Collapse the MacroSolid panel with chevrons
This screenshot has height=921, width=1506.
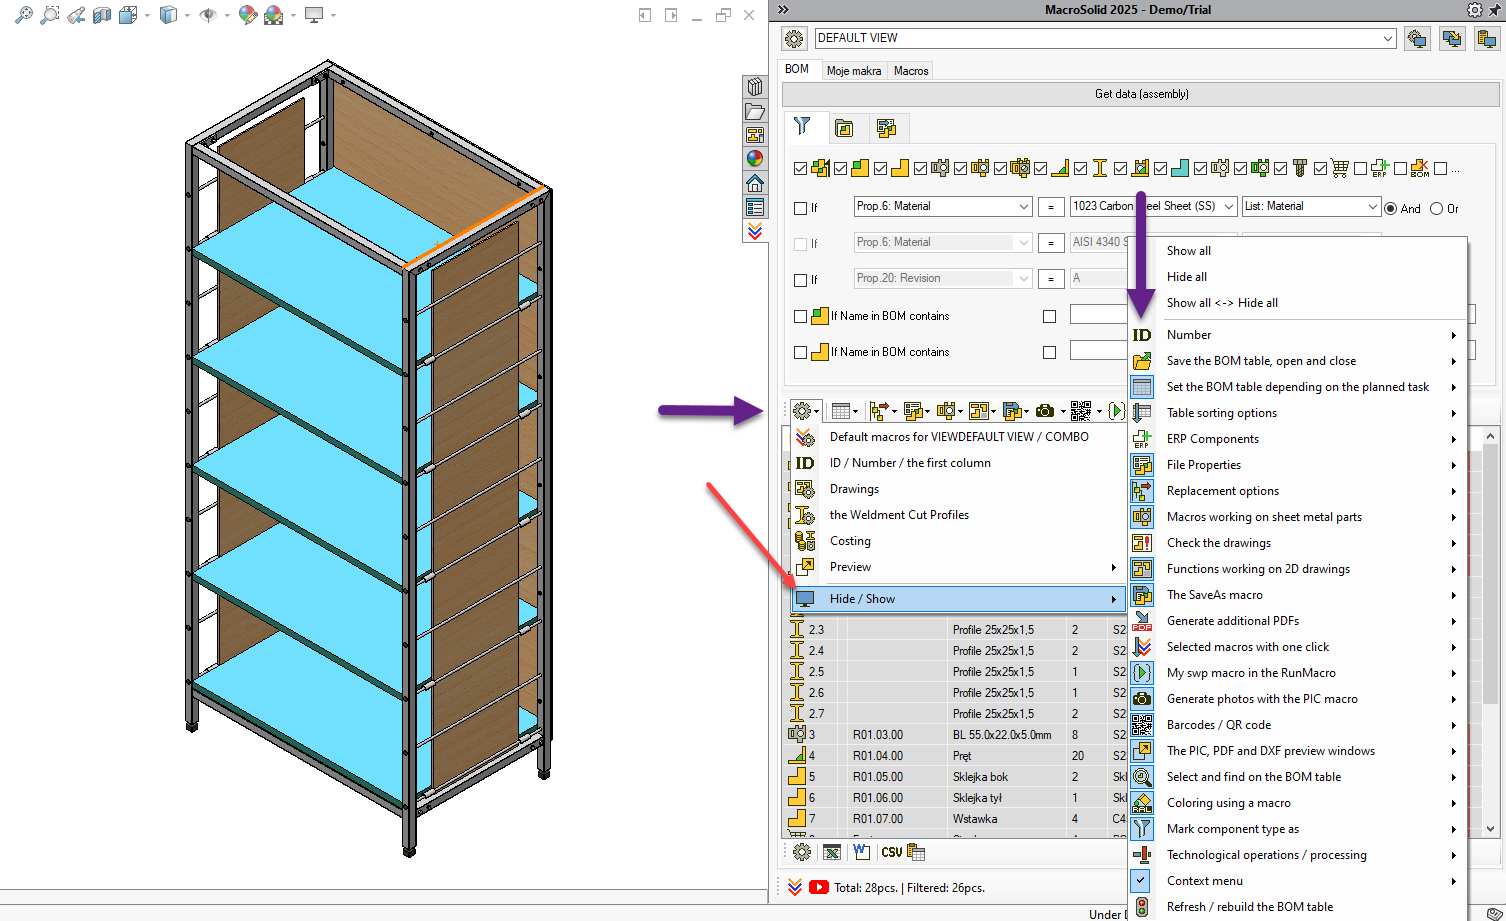click(783, 9)
